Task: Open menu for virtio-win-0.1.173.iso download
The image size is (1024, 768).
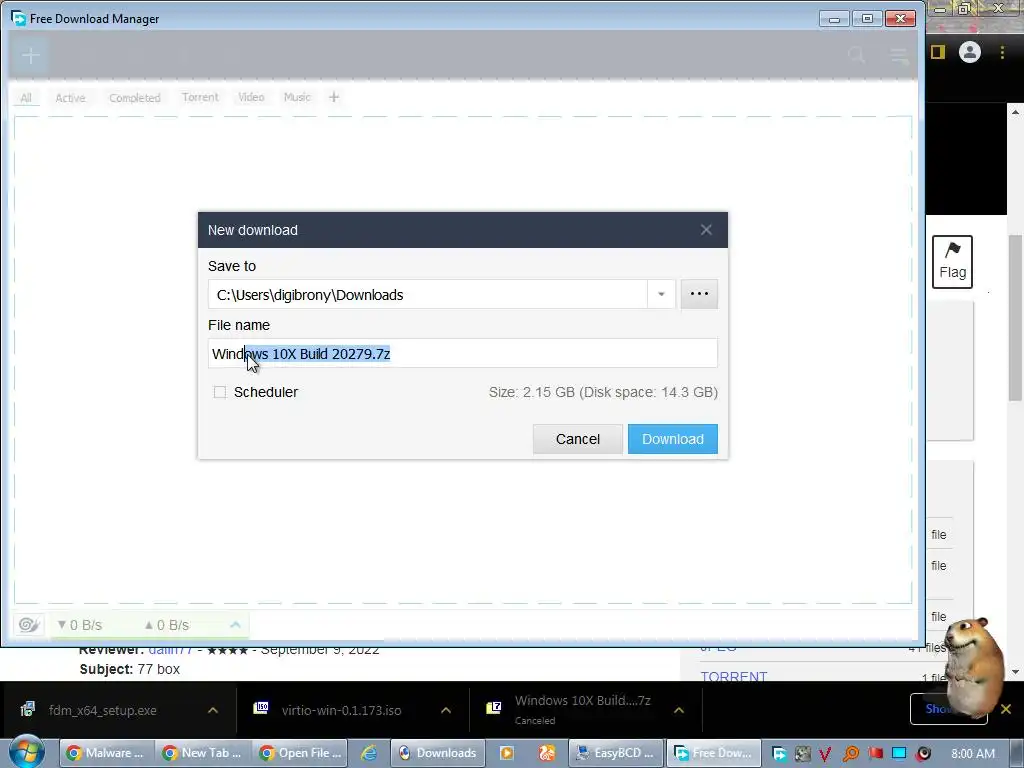Action: [445, 710]
